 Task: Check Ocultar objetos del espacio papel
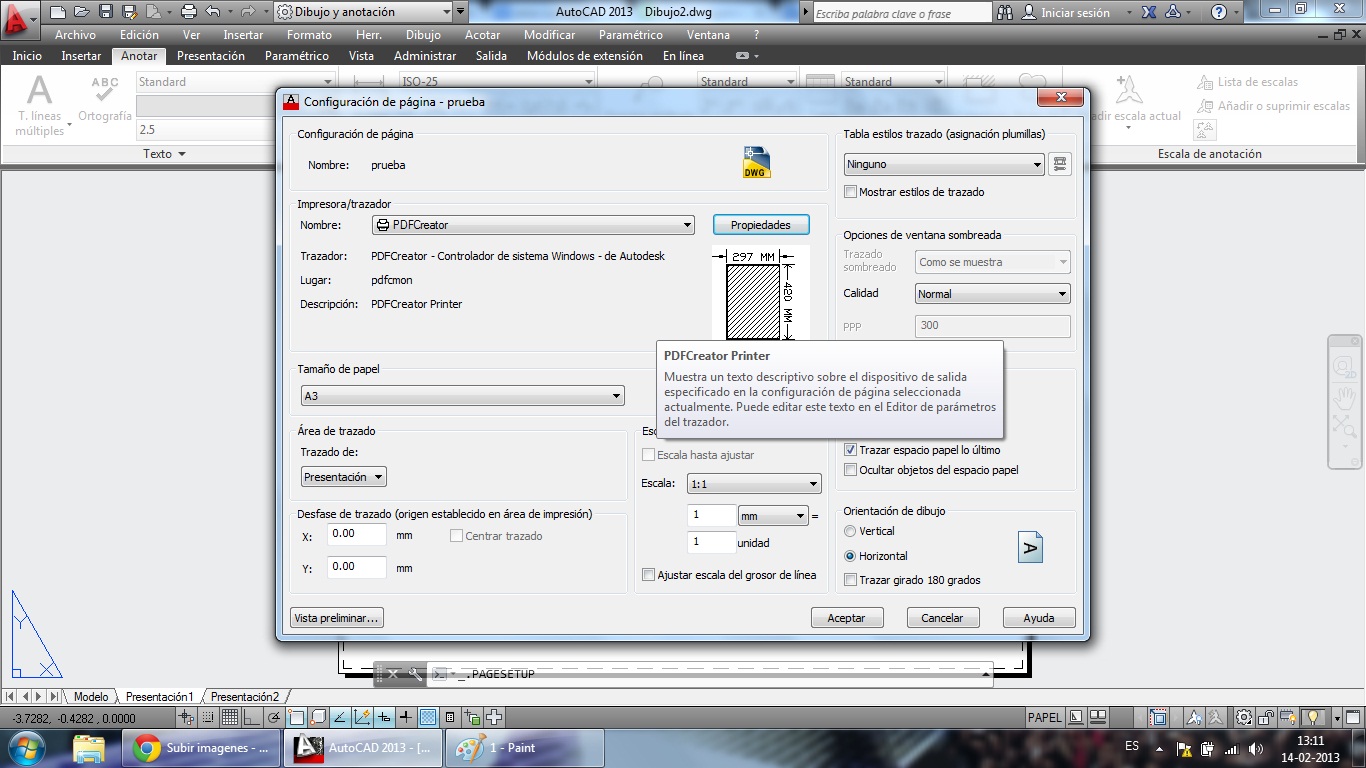[x=851, y=470]
